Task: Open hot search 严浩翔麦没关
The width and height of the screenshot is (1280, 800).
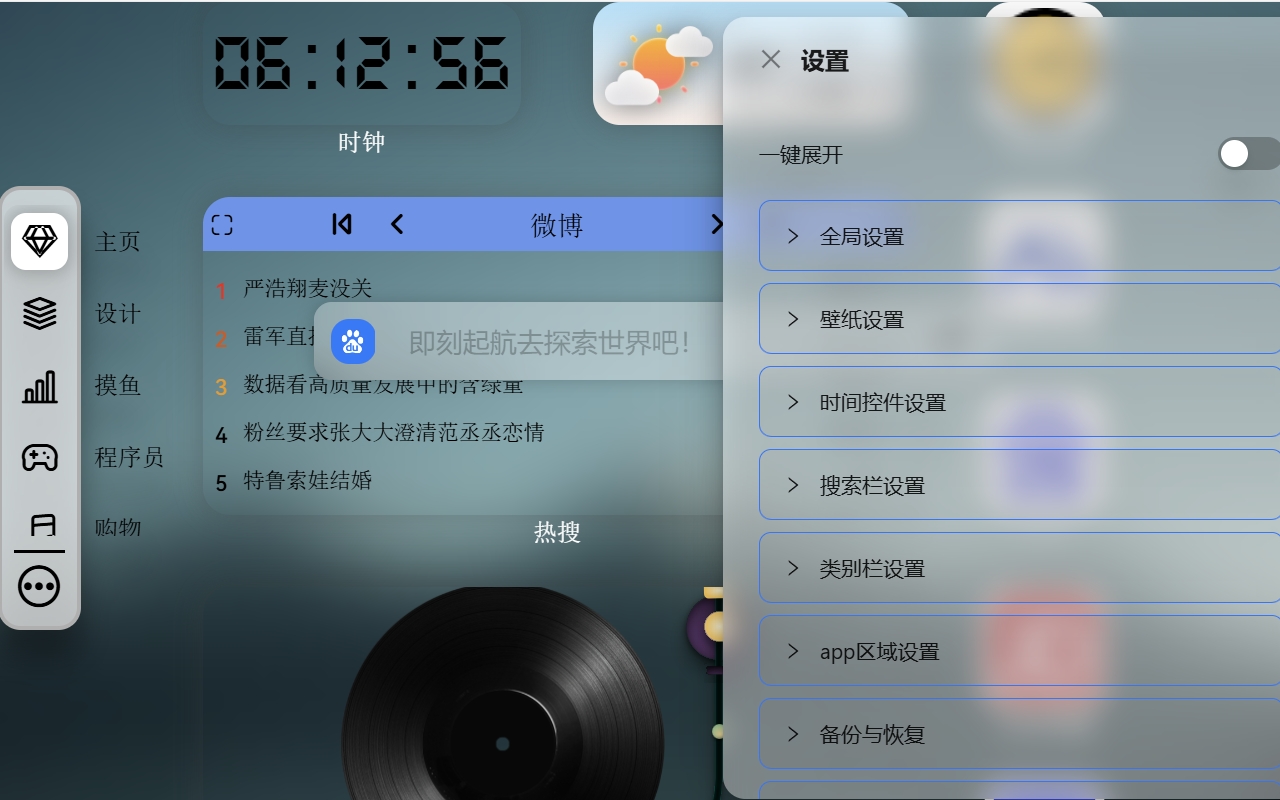Action: pos(308,289)
